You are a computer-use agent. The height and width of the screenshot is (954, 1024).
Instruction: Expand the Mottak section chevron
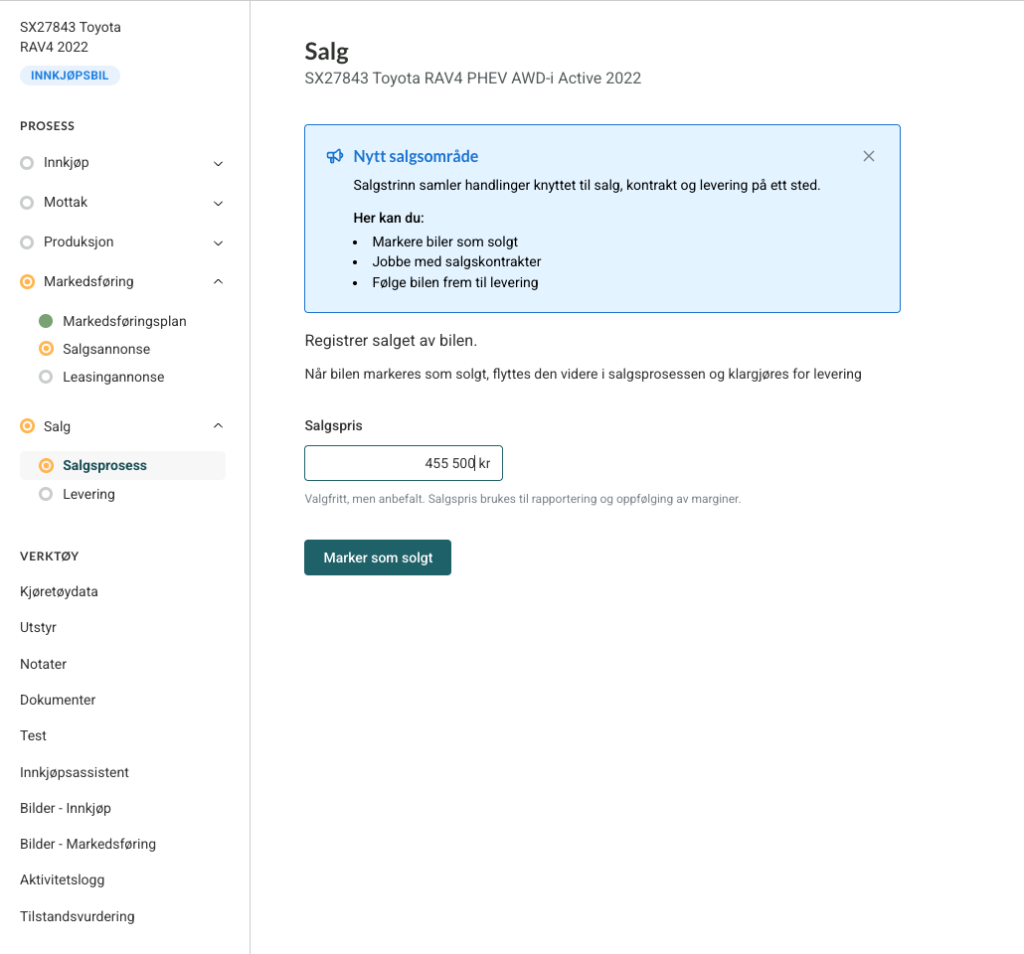(x=218, y=203)
